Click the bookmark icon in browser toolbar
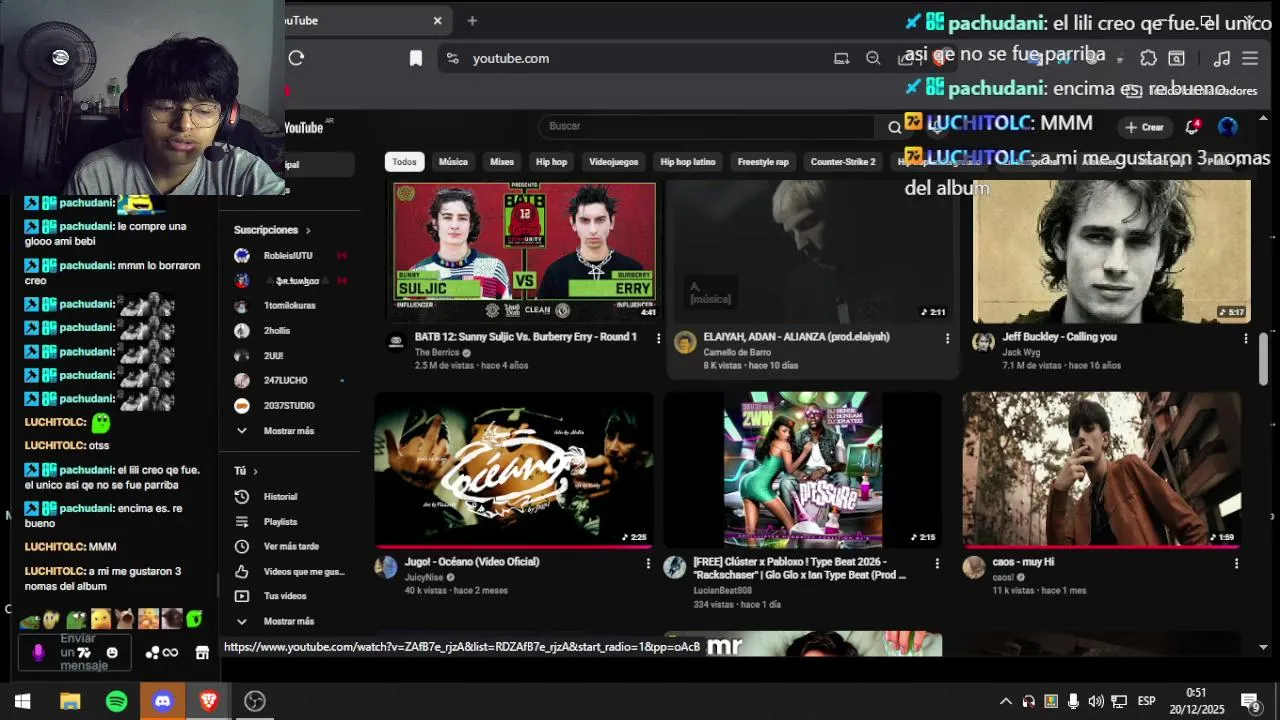Image resolution: width=1280 pixels, height=720 pixels. point(416,58)
